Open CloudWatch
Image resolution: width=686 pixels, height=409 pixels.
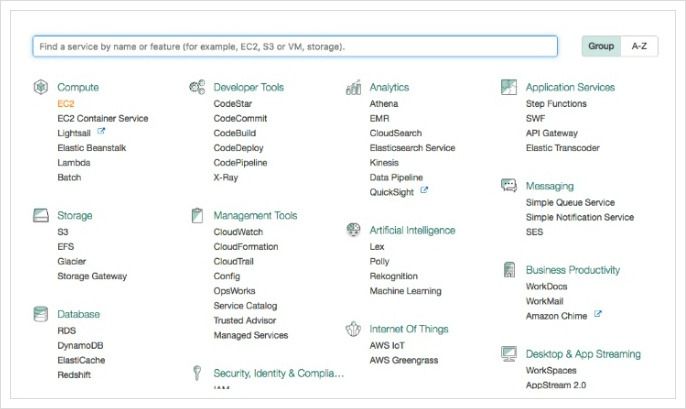pos(238,232)
